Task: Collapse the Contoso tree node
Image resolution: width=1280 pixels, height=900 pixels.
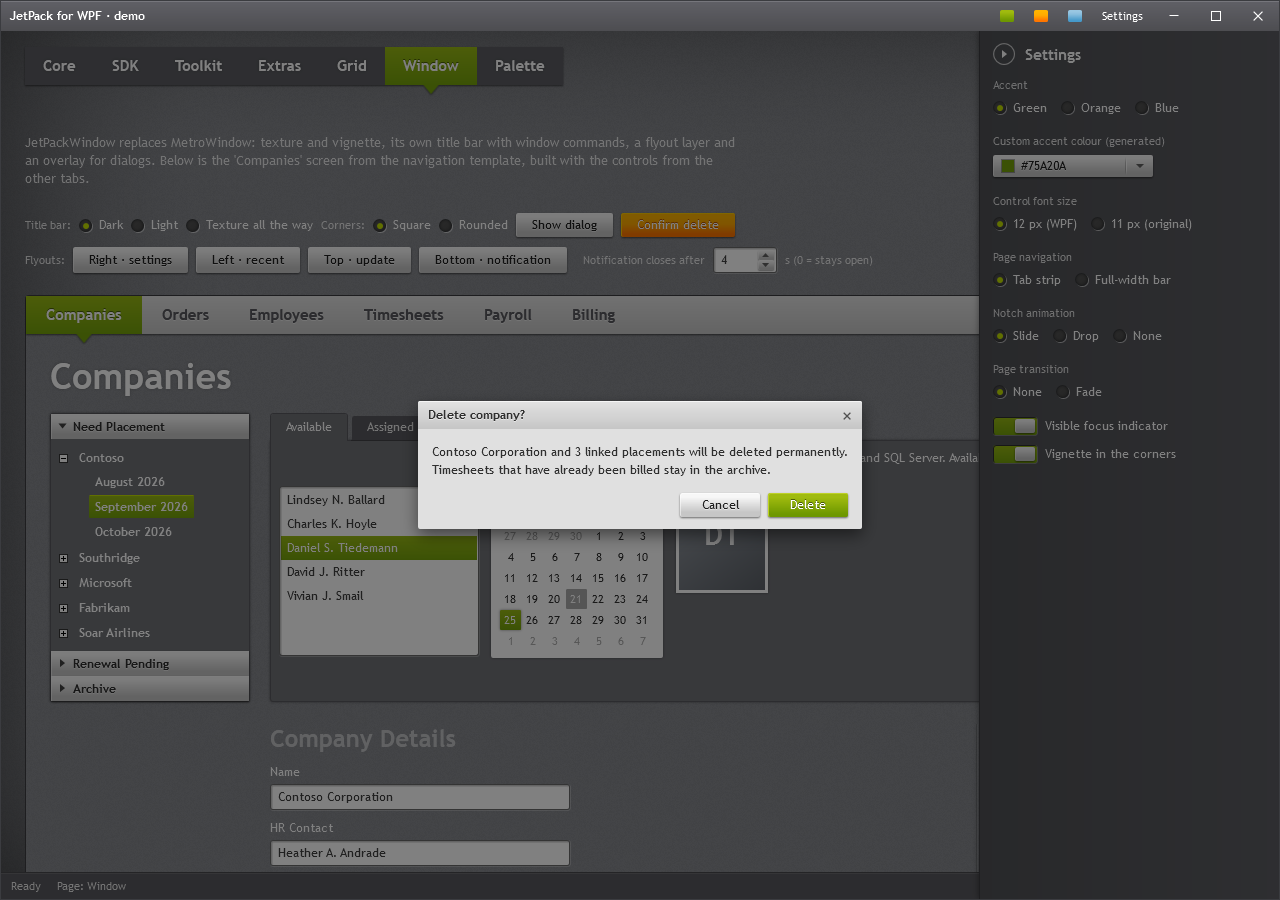Action: [64, 458]
